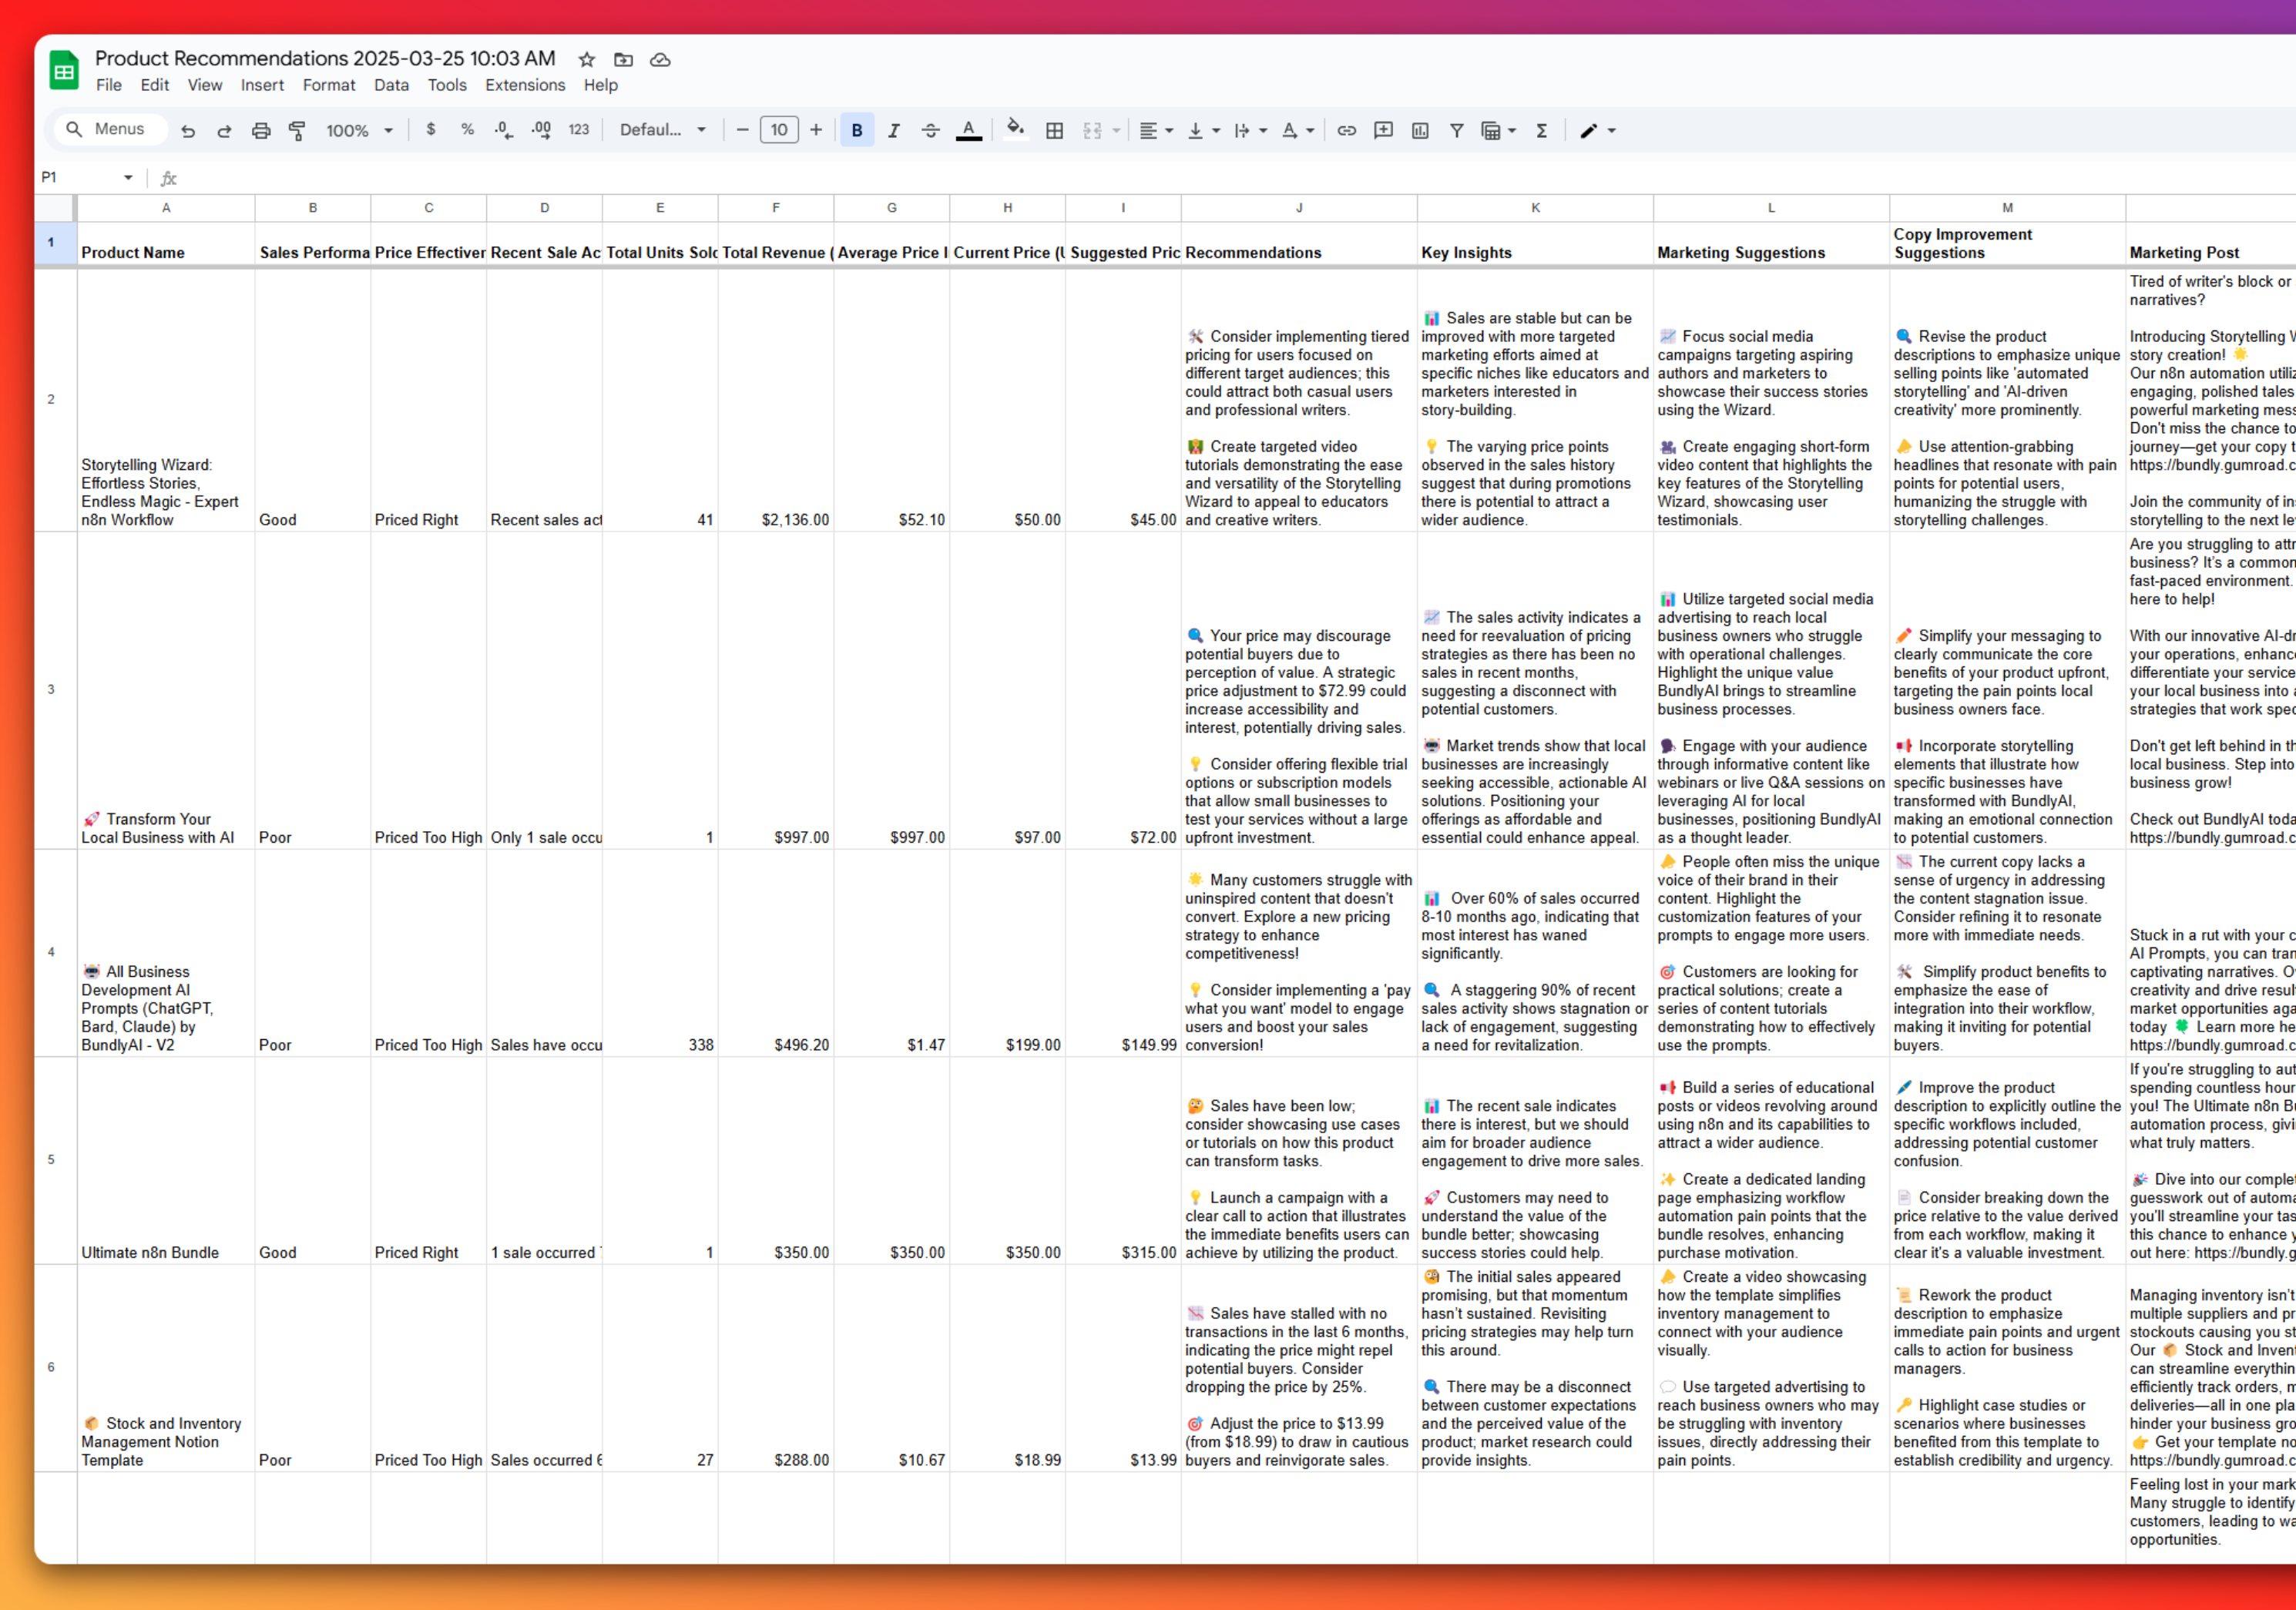Screen dimensions: 2296x1610
Task: Star this spreadsheet document
Action: point(587,60)
